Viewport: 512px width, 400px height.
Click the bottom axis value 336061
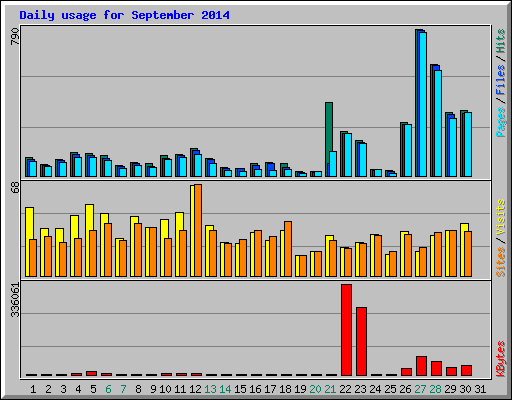point(15,300)
